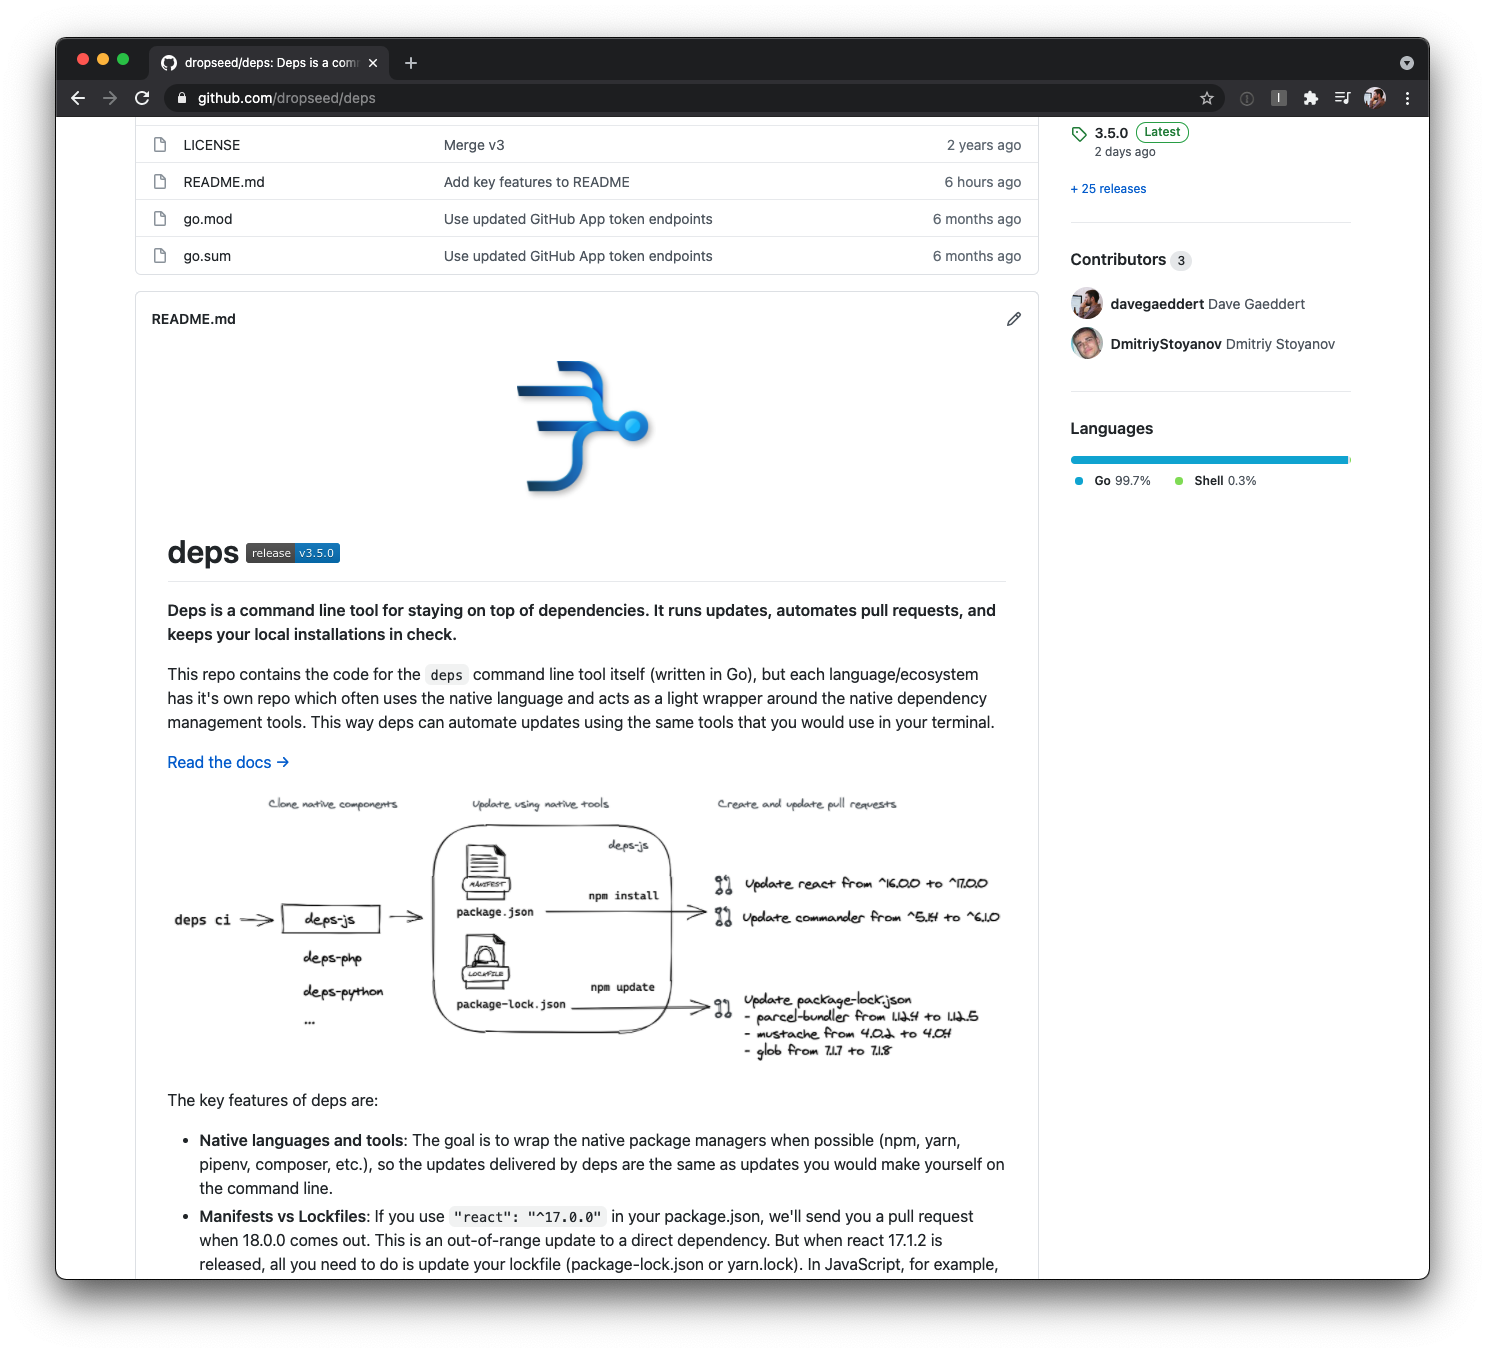Image resolution: width=1485 pixels, height=1353 pixels.
Task: Click the deps logo image
Action: (x=583, y=427)
